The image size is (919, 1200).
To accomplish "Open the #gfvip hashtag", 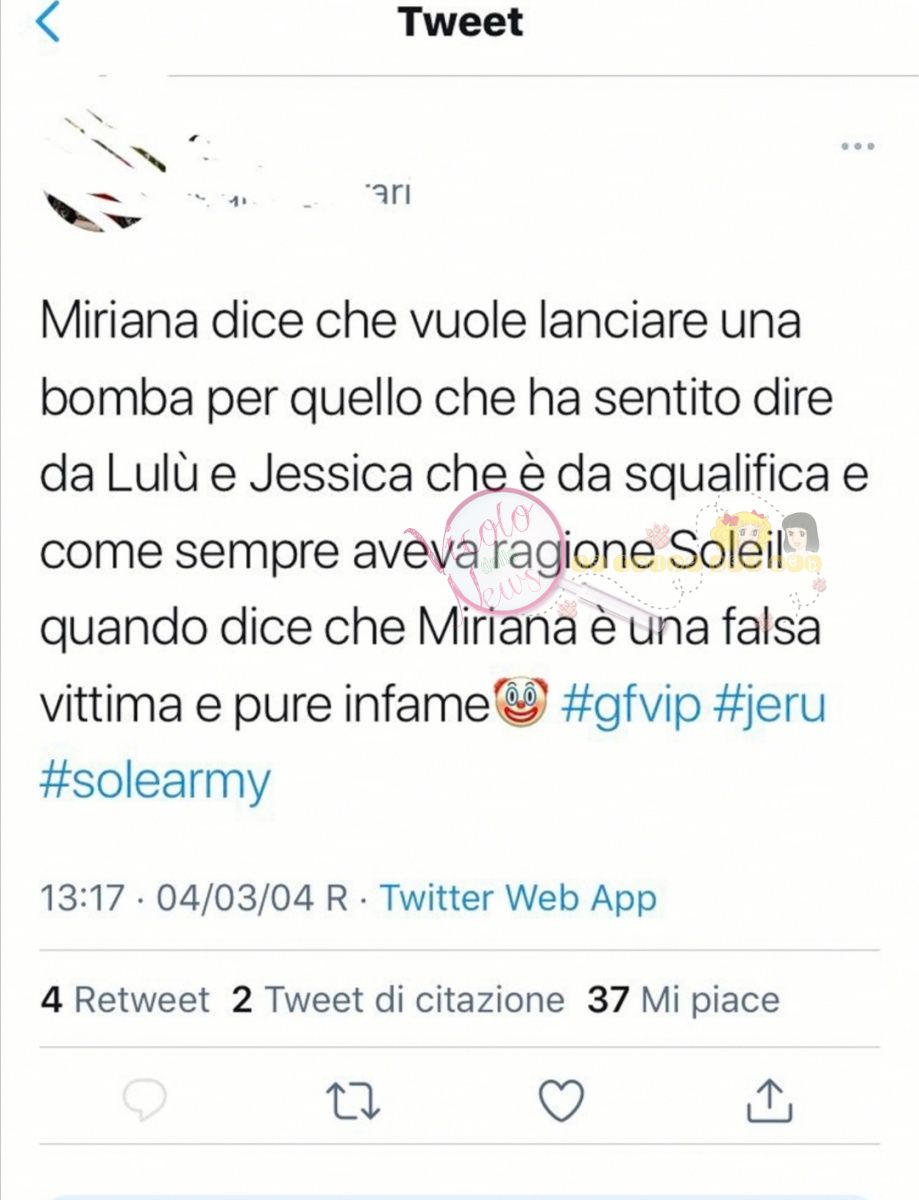I will (631, 707).
